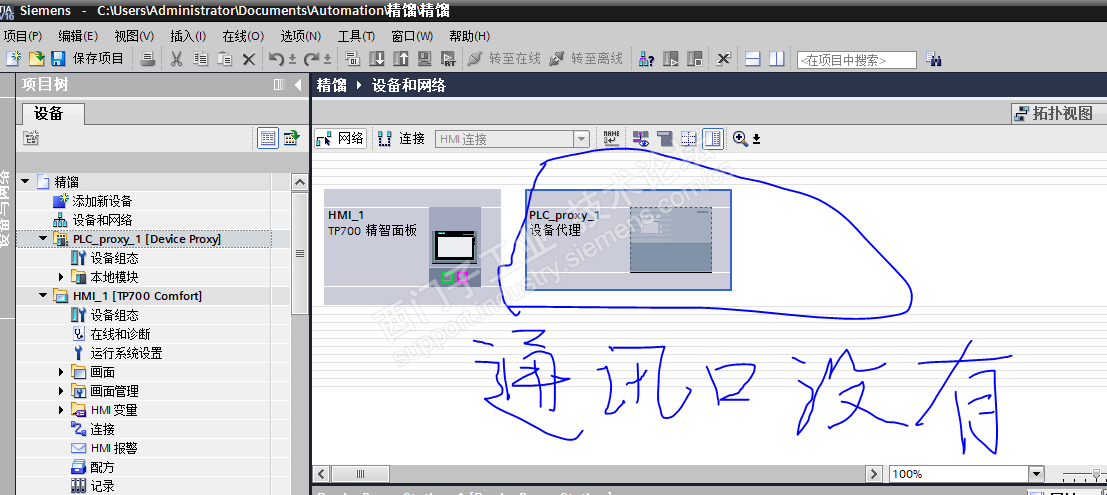The height and width of the screenshot is (495, 1107).
Task: Open the 在线(O) menu
Action: point(243,36)
